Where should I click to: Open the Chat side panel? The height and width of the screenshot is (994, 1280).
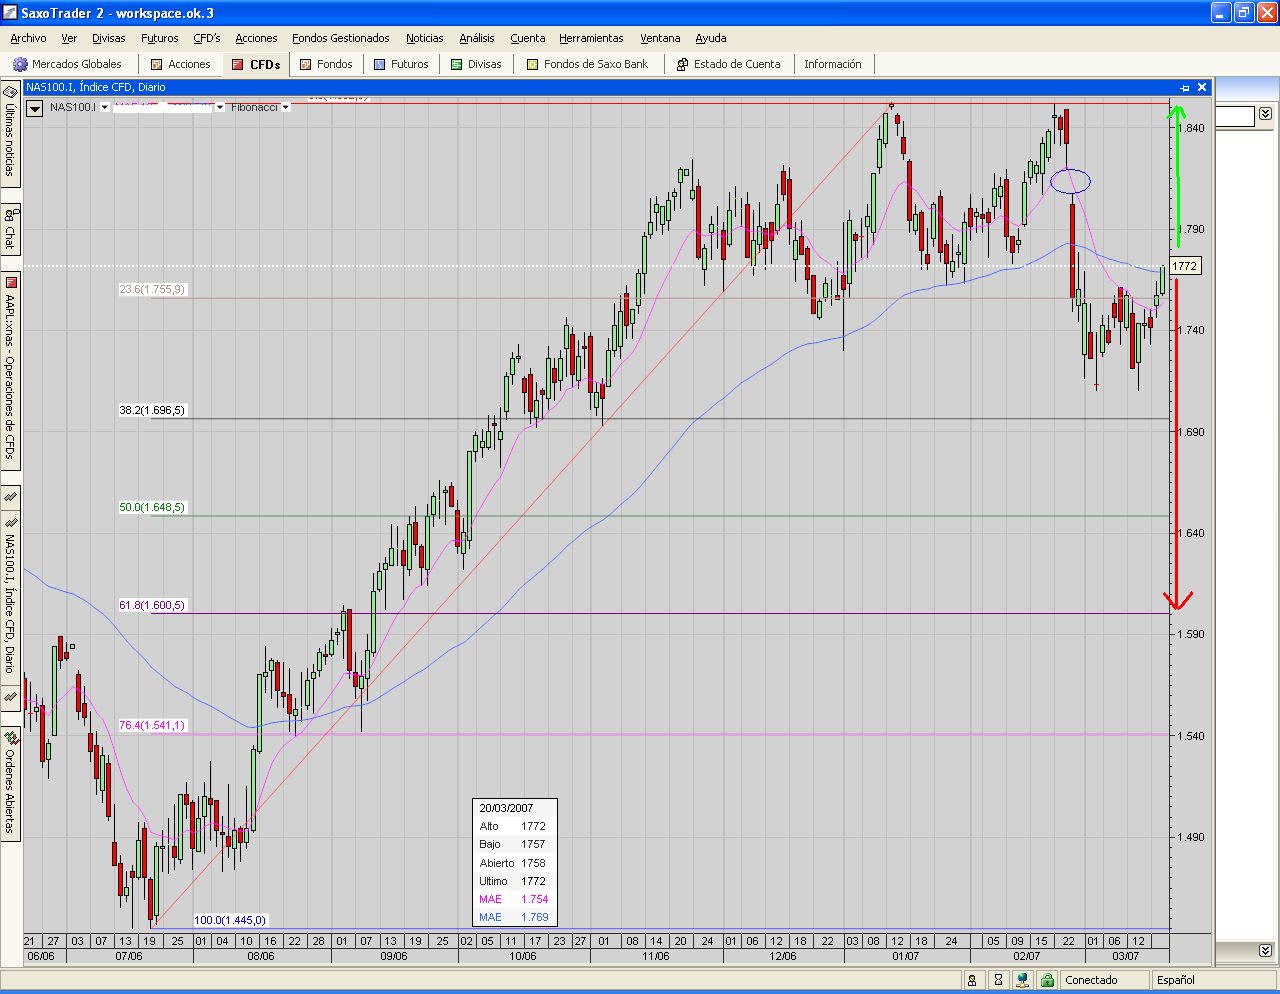pyautogui.click(x=10, y=229)
